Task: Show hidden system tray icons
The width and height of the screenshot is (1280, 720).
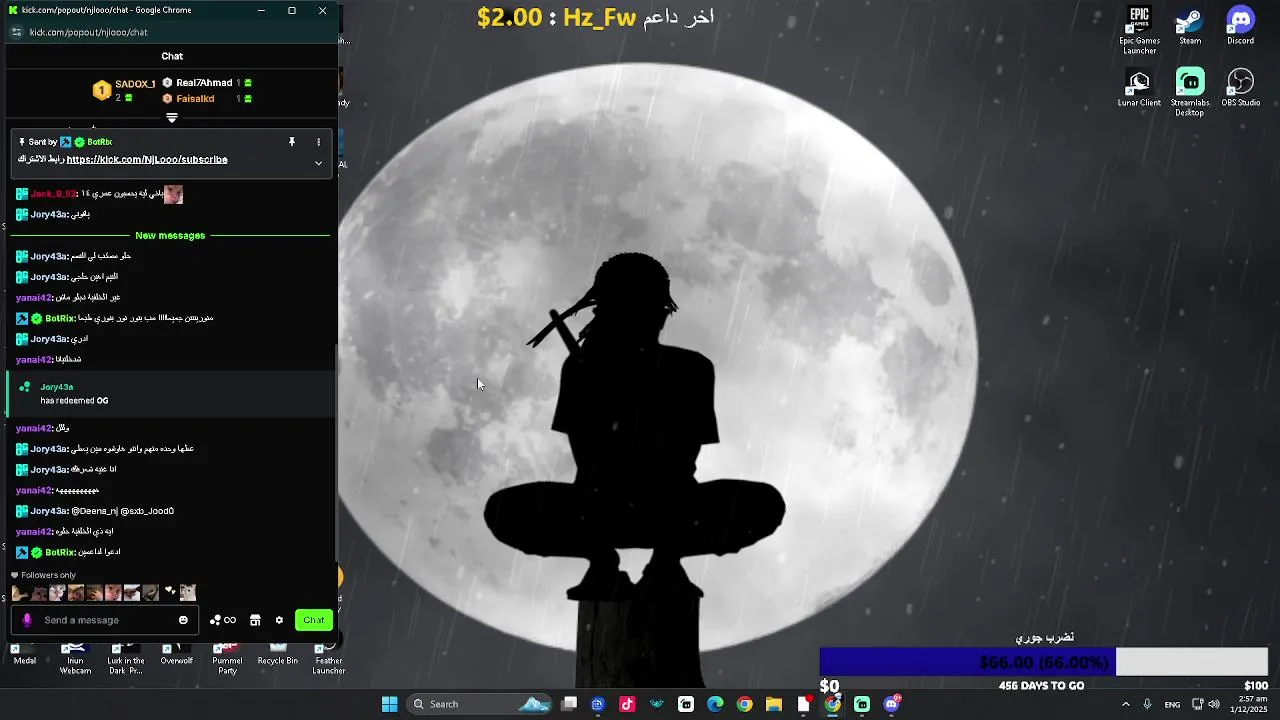Action: 1125,704
